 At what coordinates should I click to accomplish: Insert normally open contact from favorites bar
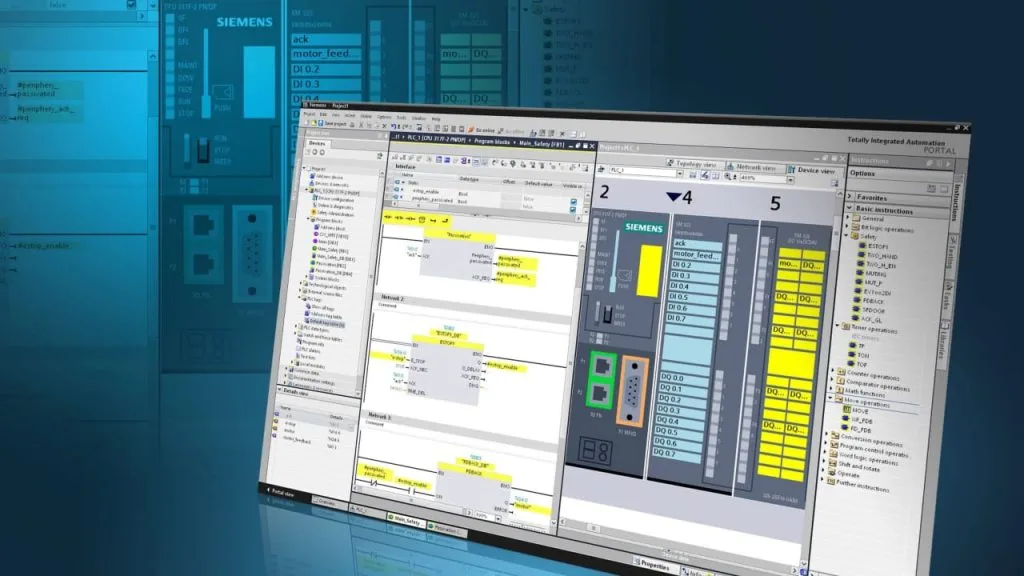pos(387,217)
